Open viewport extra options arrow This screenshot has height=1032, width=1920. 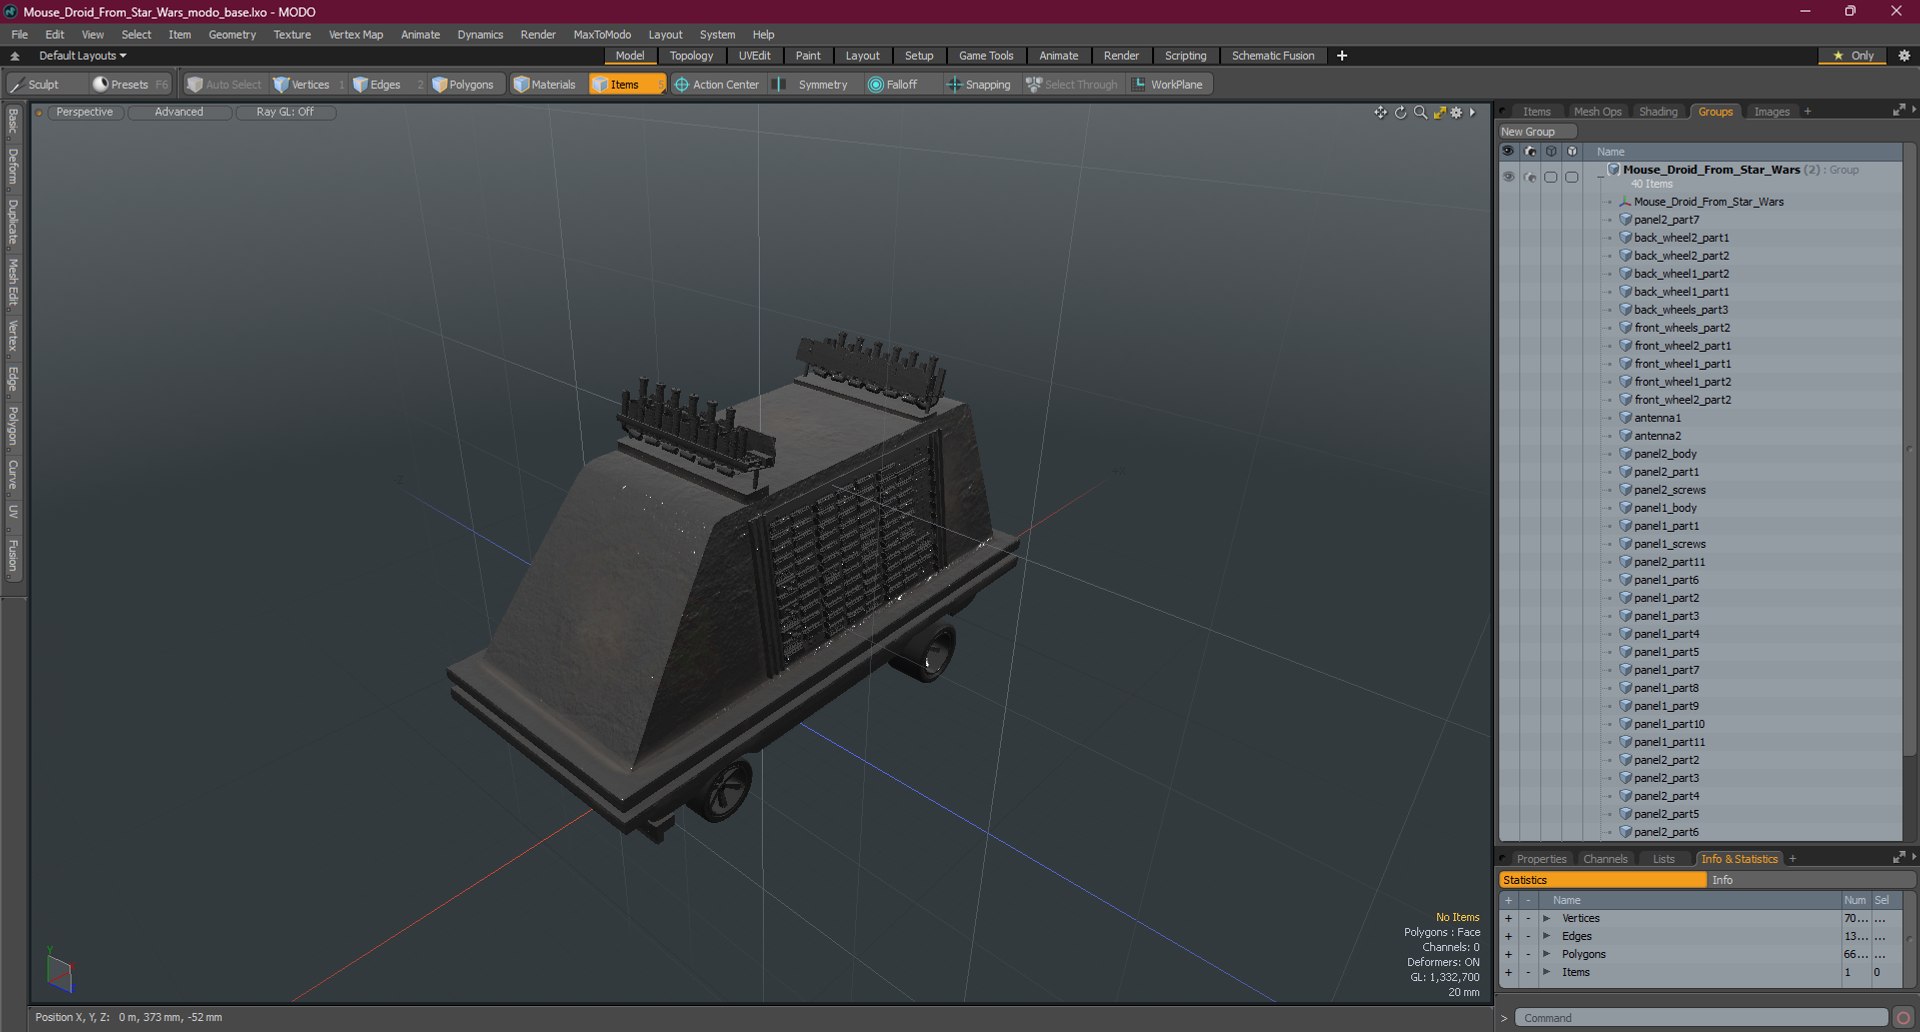[1472, 112]
